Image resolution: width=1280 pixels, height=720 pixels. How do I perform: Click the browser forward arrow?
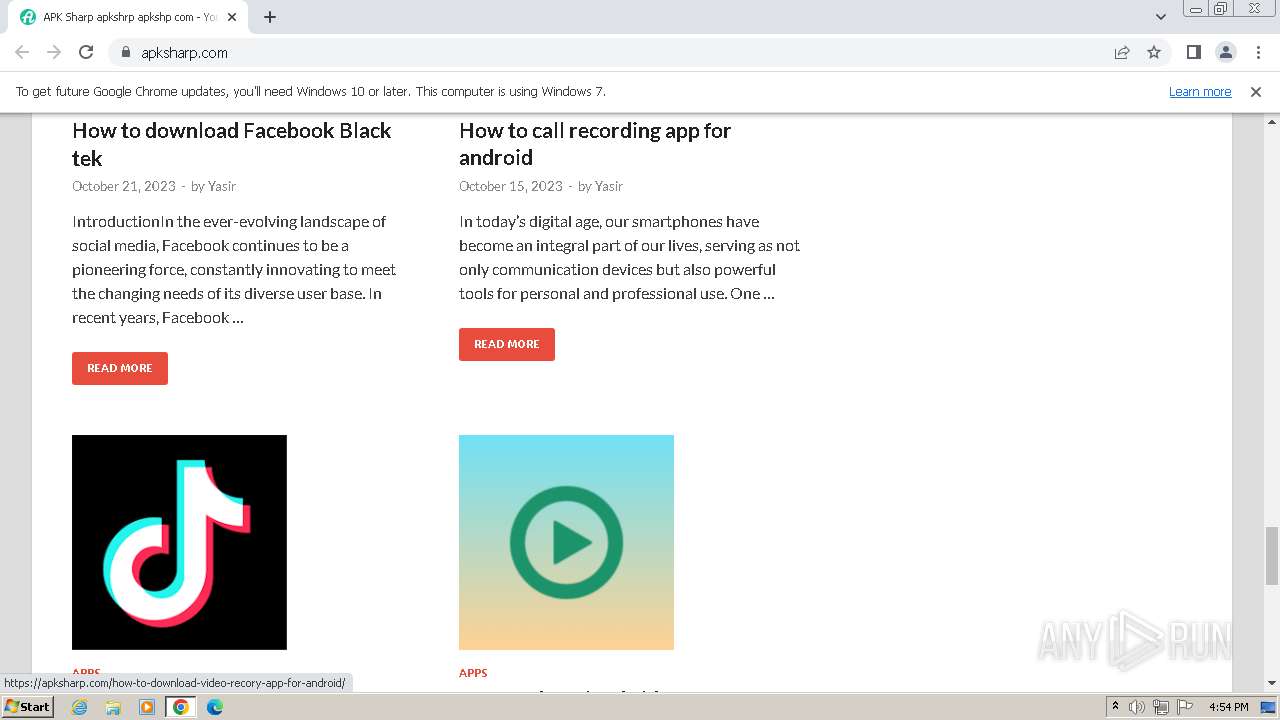[54, 52]
